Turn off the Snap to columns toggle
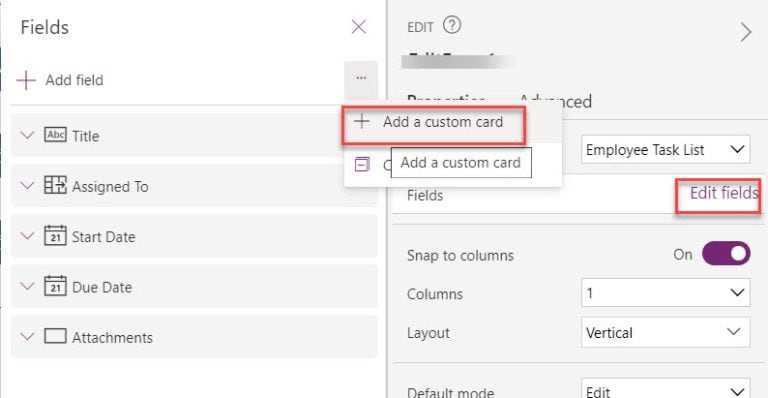 pos(726,254)
